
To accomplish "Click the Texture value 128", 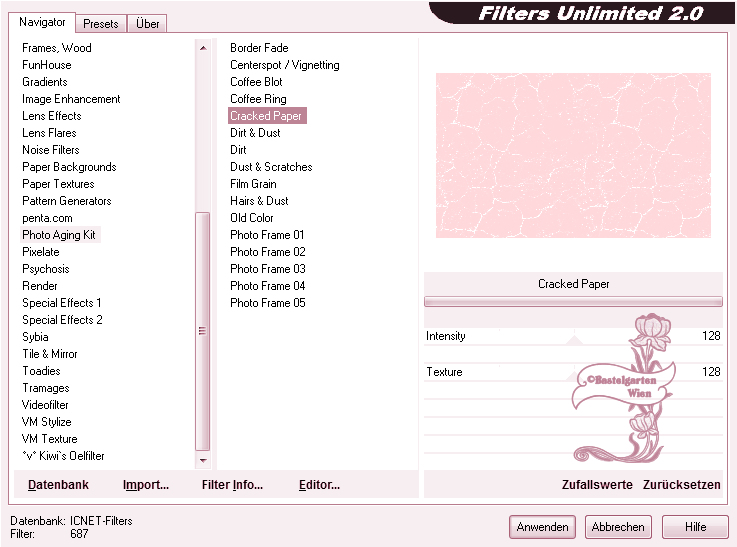I will point(711,372).
